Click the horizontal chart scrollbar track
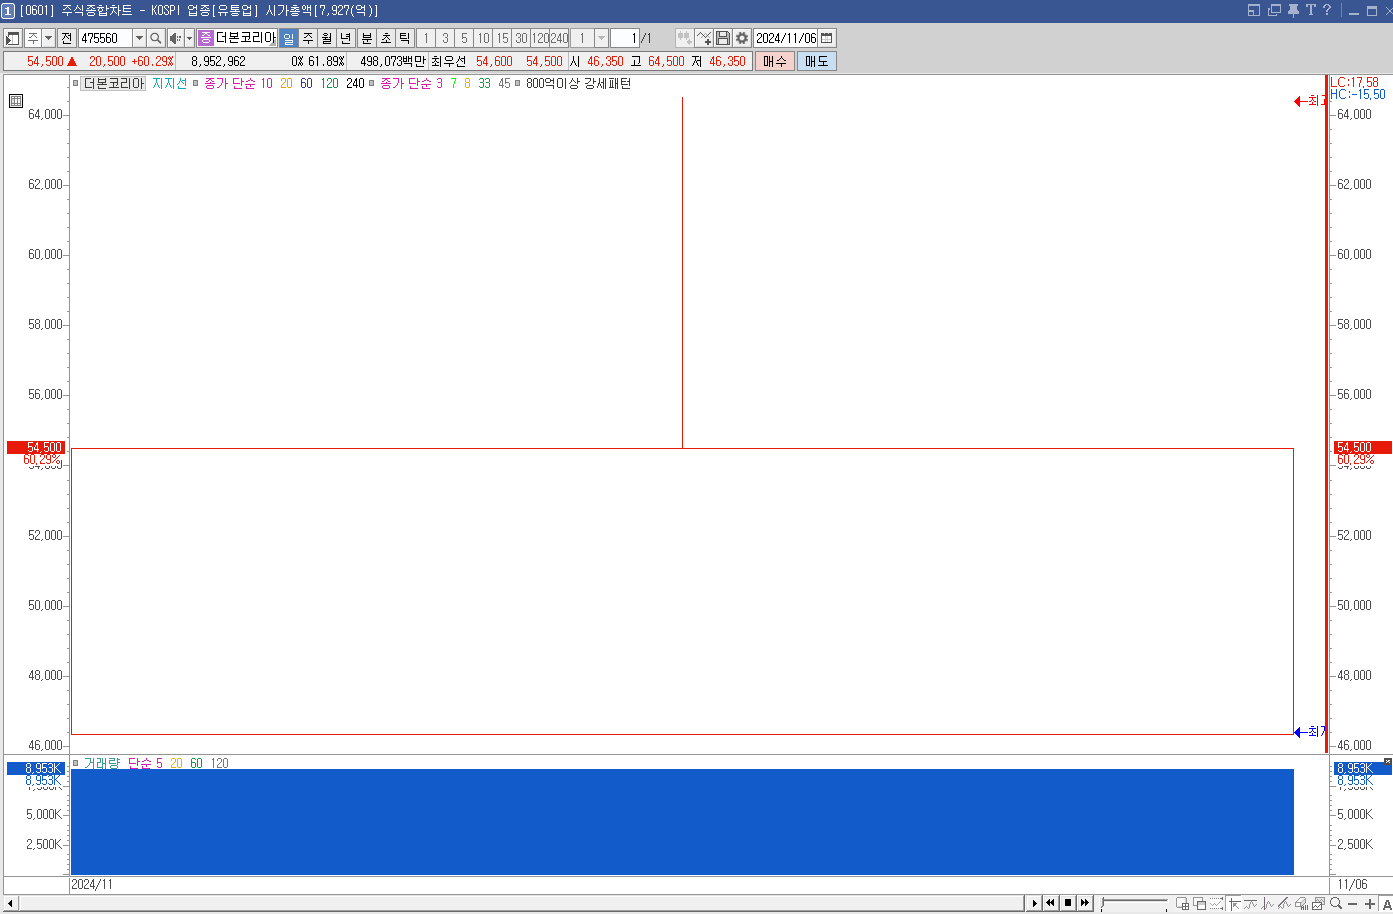 pos(522,904)
